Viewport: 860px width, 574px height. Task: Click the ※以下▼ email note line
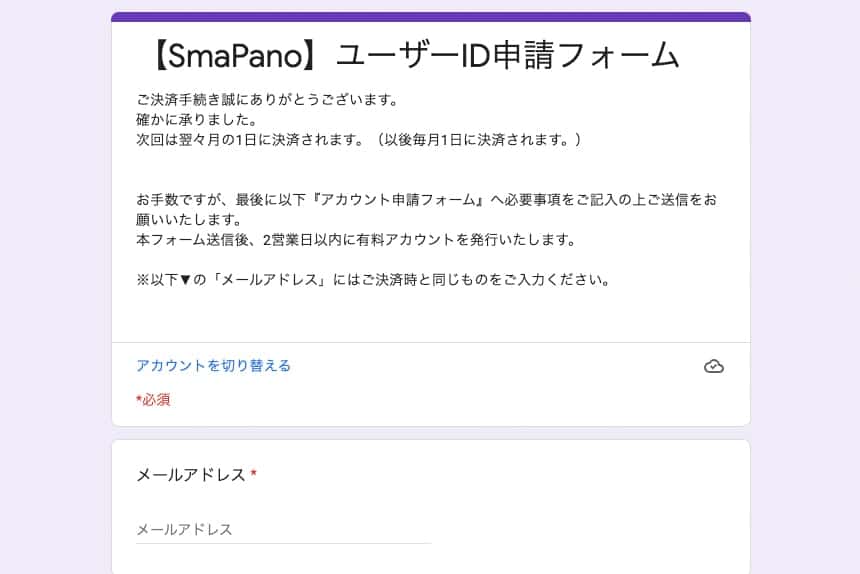[x=373, y=280]
